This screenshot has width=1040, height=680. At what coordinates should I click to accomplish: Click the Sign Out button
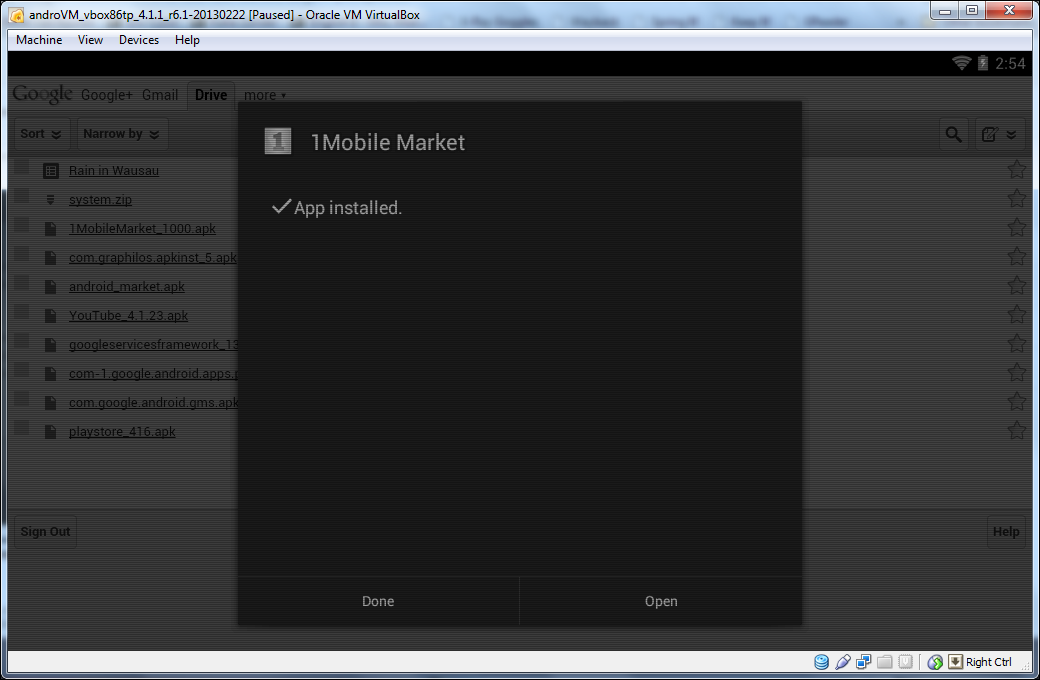coord(45,531)
